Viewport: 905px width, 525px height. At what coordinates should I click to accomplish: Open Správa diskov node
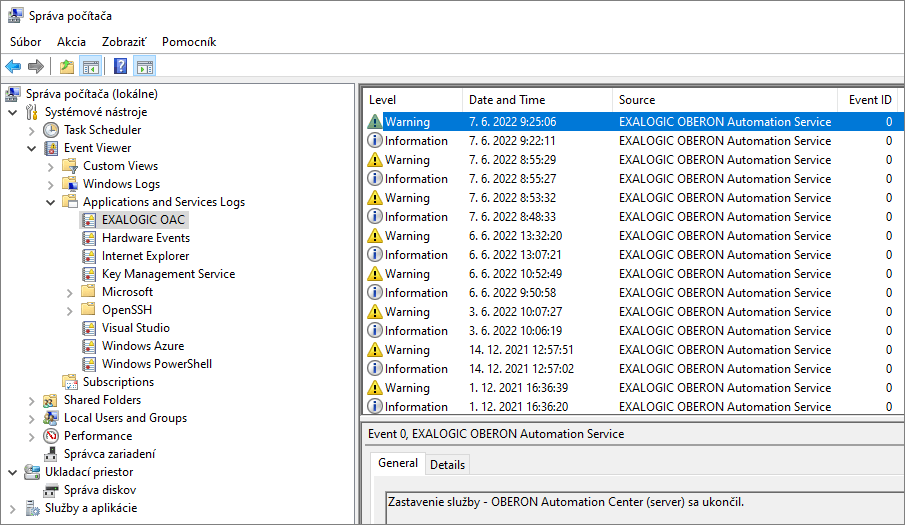(x=100, y=490)
